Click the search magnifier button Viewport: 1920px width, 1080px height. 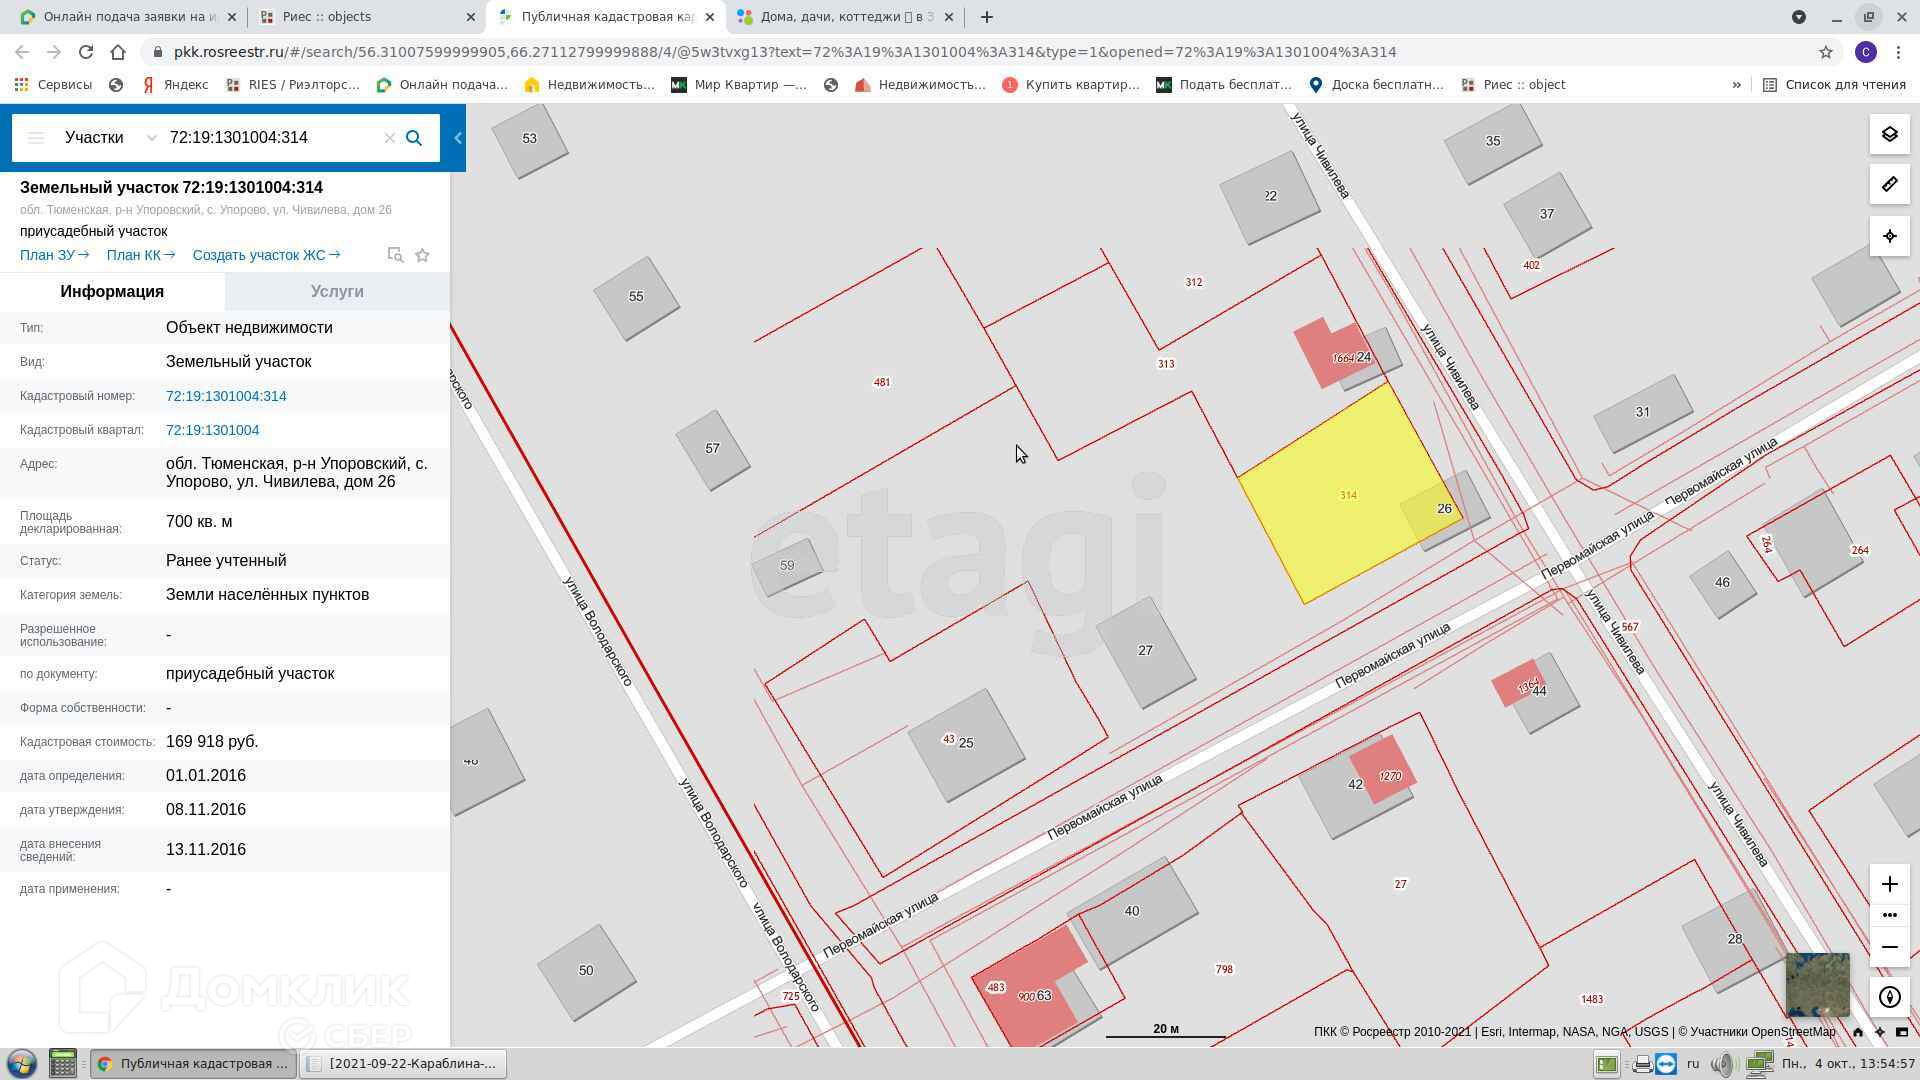pyautogui.click(x=414, y=138)
